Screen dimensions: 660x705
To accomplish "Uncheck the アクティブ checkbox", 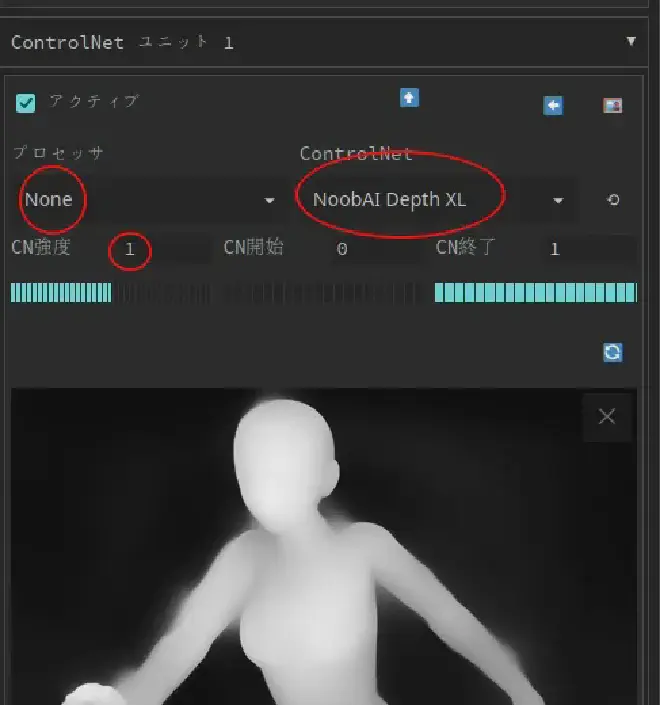I will [26, 103].
